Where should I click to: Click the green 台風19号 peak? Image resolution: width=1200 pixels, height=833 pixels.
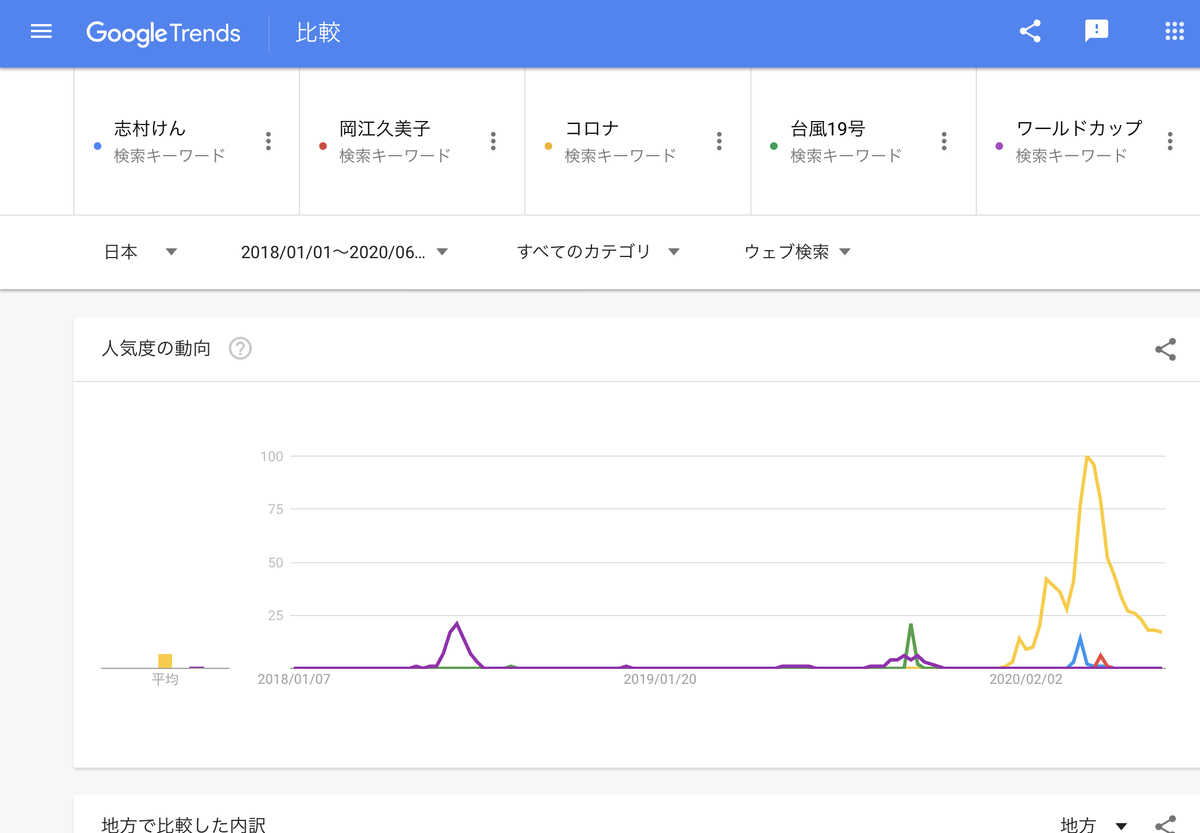[911, 625]
